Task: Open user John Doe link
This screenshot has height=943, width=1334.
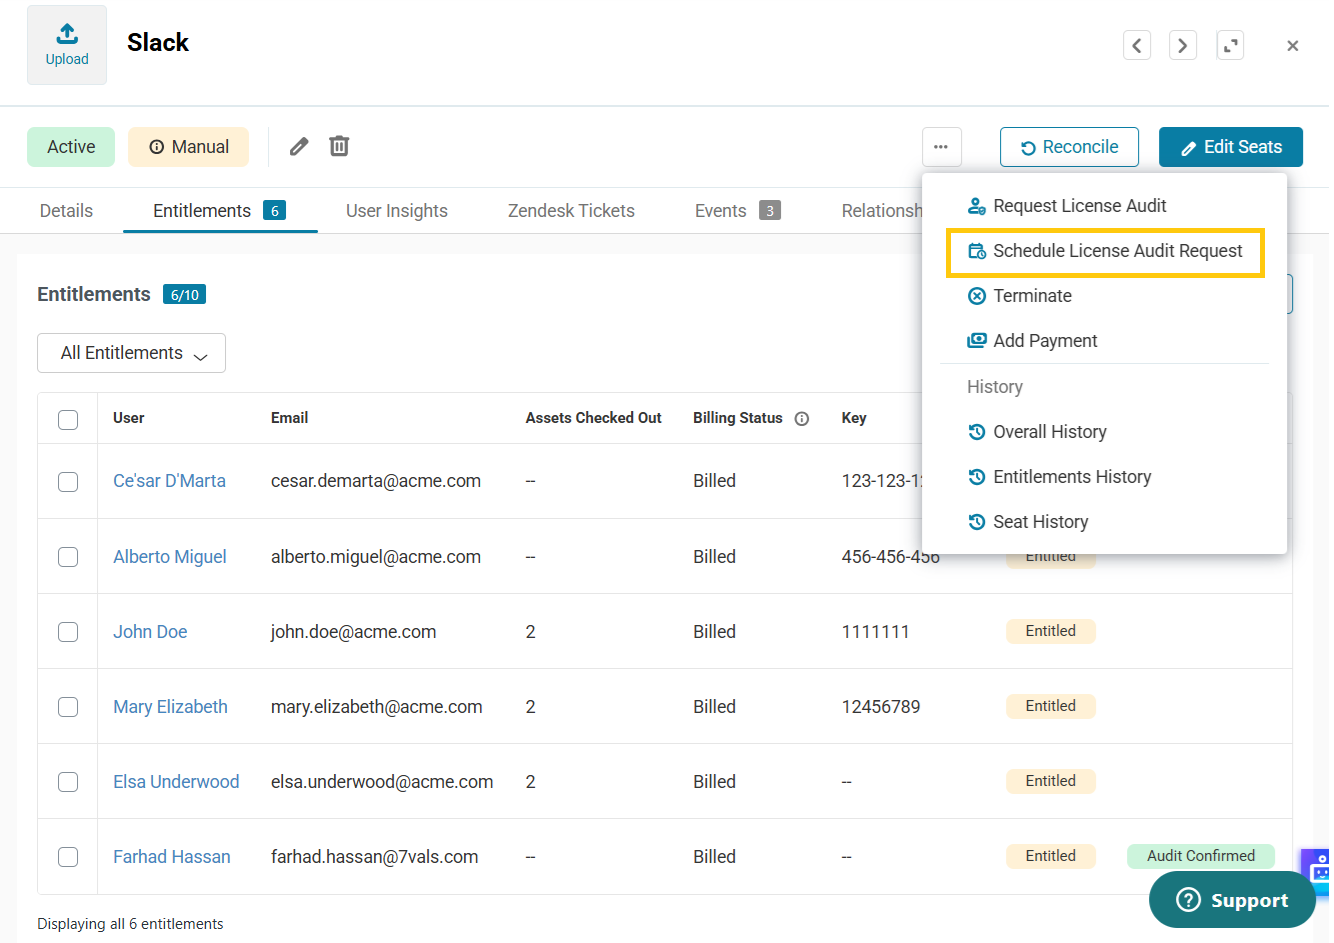Action: [150, 632]
